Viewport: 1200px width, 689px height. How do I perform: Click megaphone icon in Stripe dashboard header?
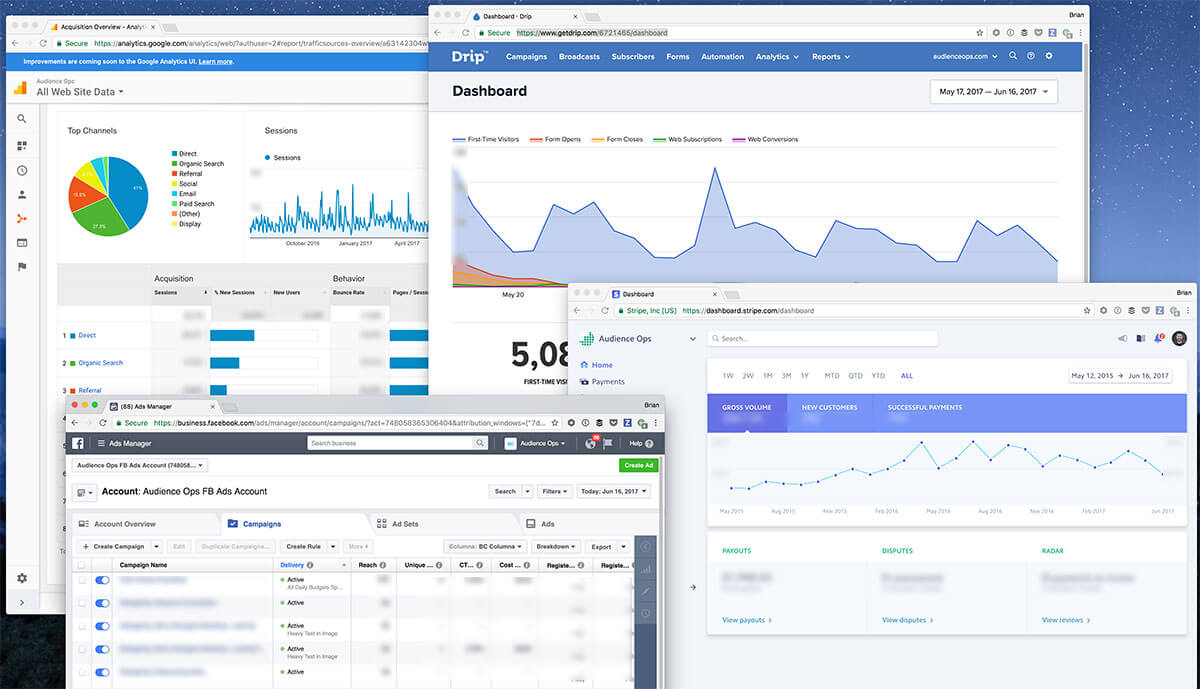1122,339
